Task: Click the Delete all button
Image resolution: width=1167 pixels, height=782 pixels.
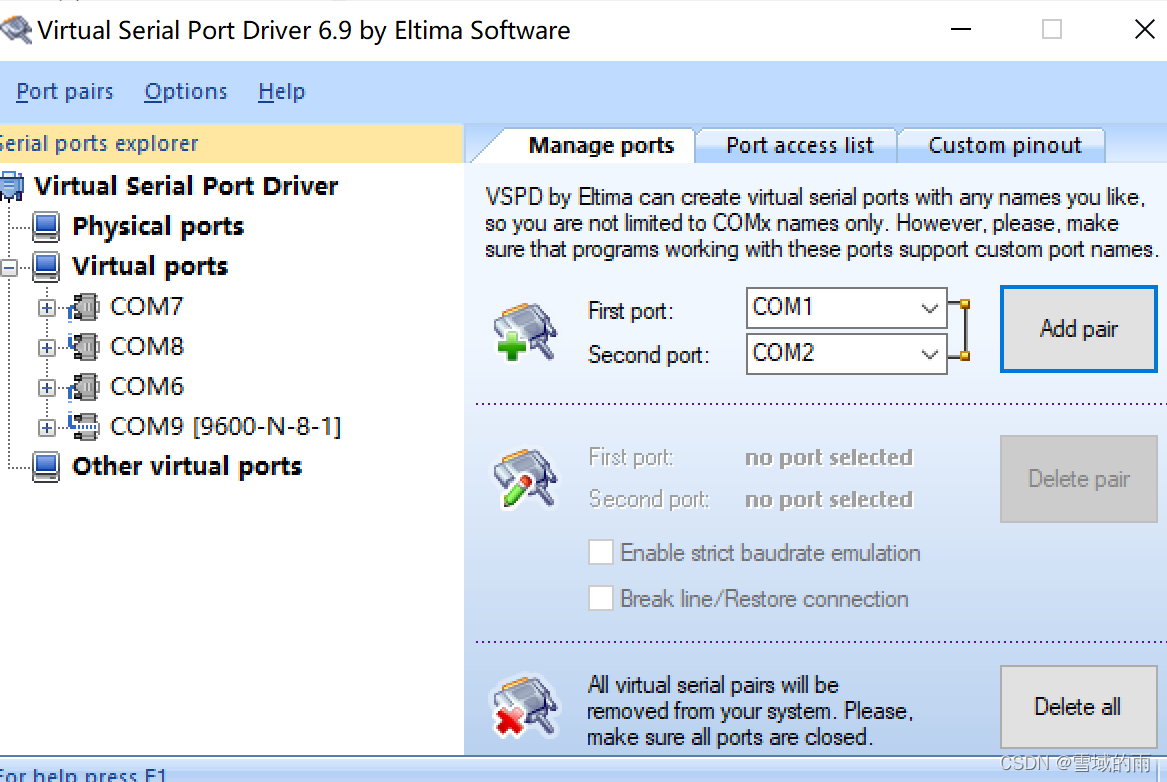Action: click(x=1078, y=706)
